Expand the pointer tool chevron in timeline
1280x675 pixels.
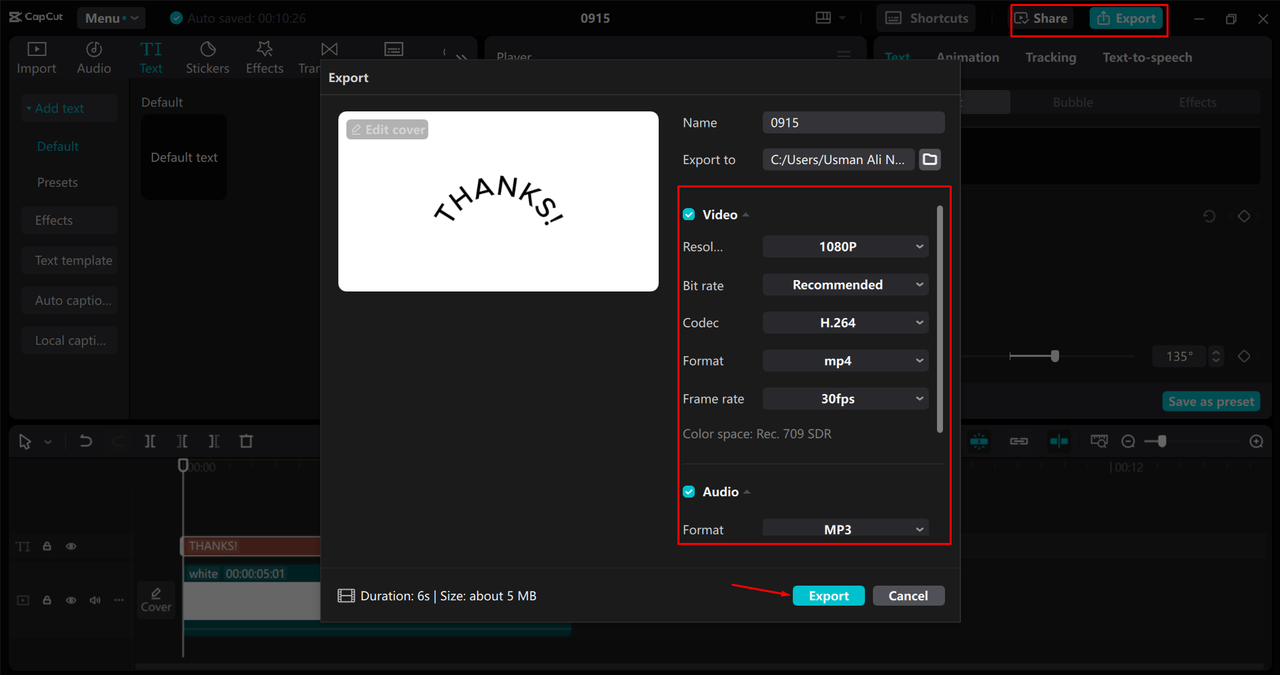pos(47,442)
